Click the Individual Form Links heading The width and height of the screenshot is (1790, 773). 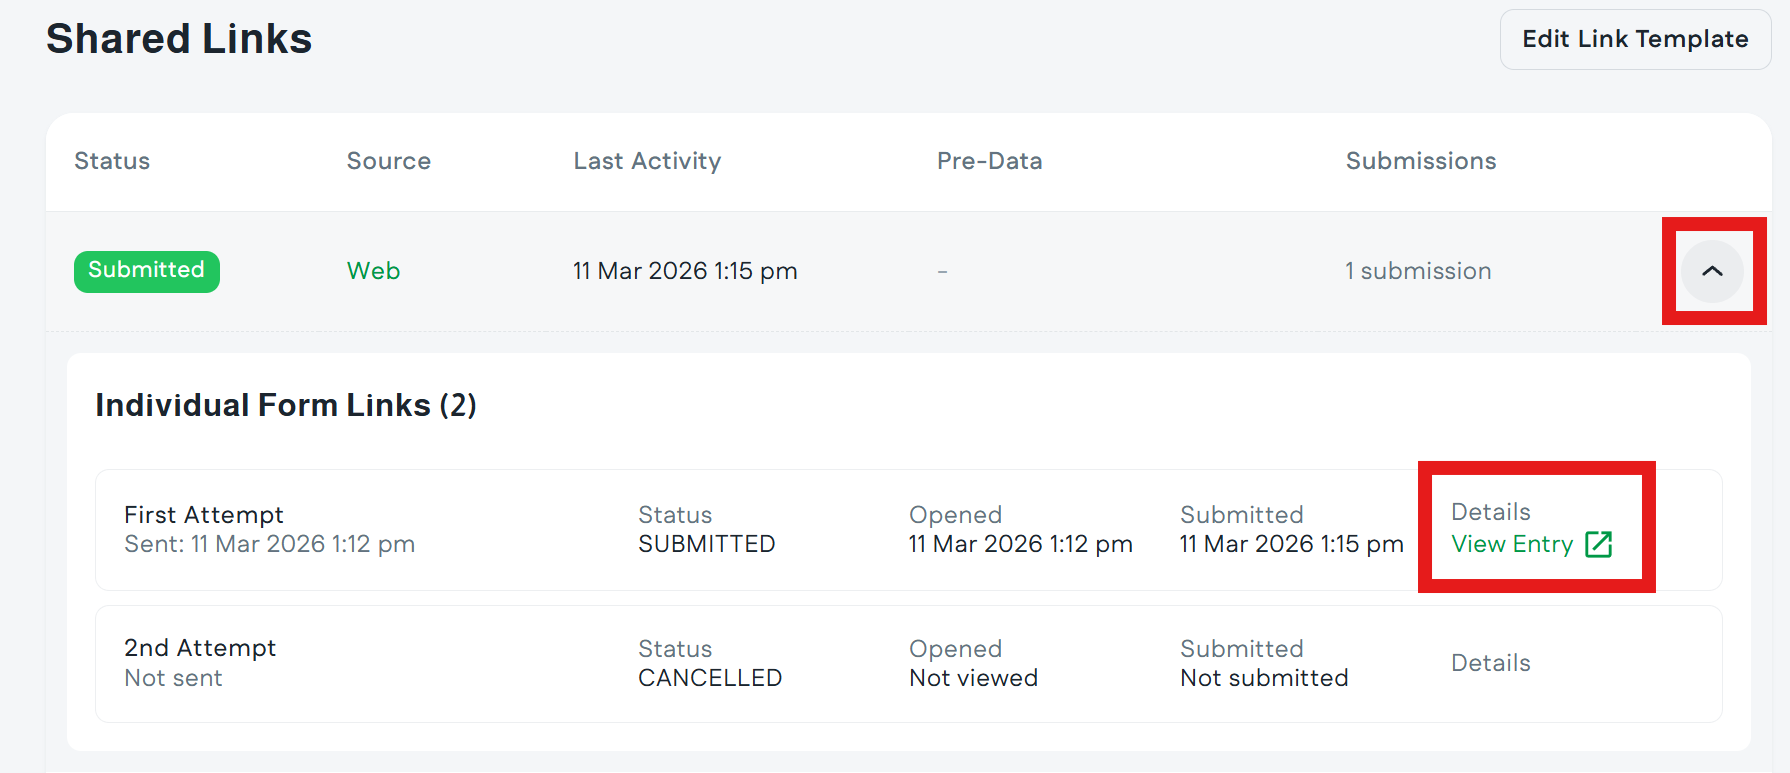pos(286,405)
